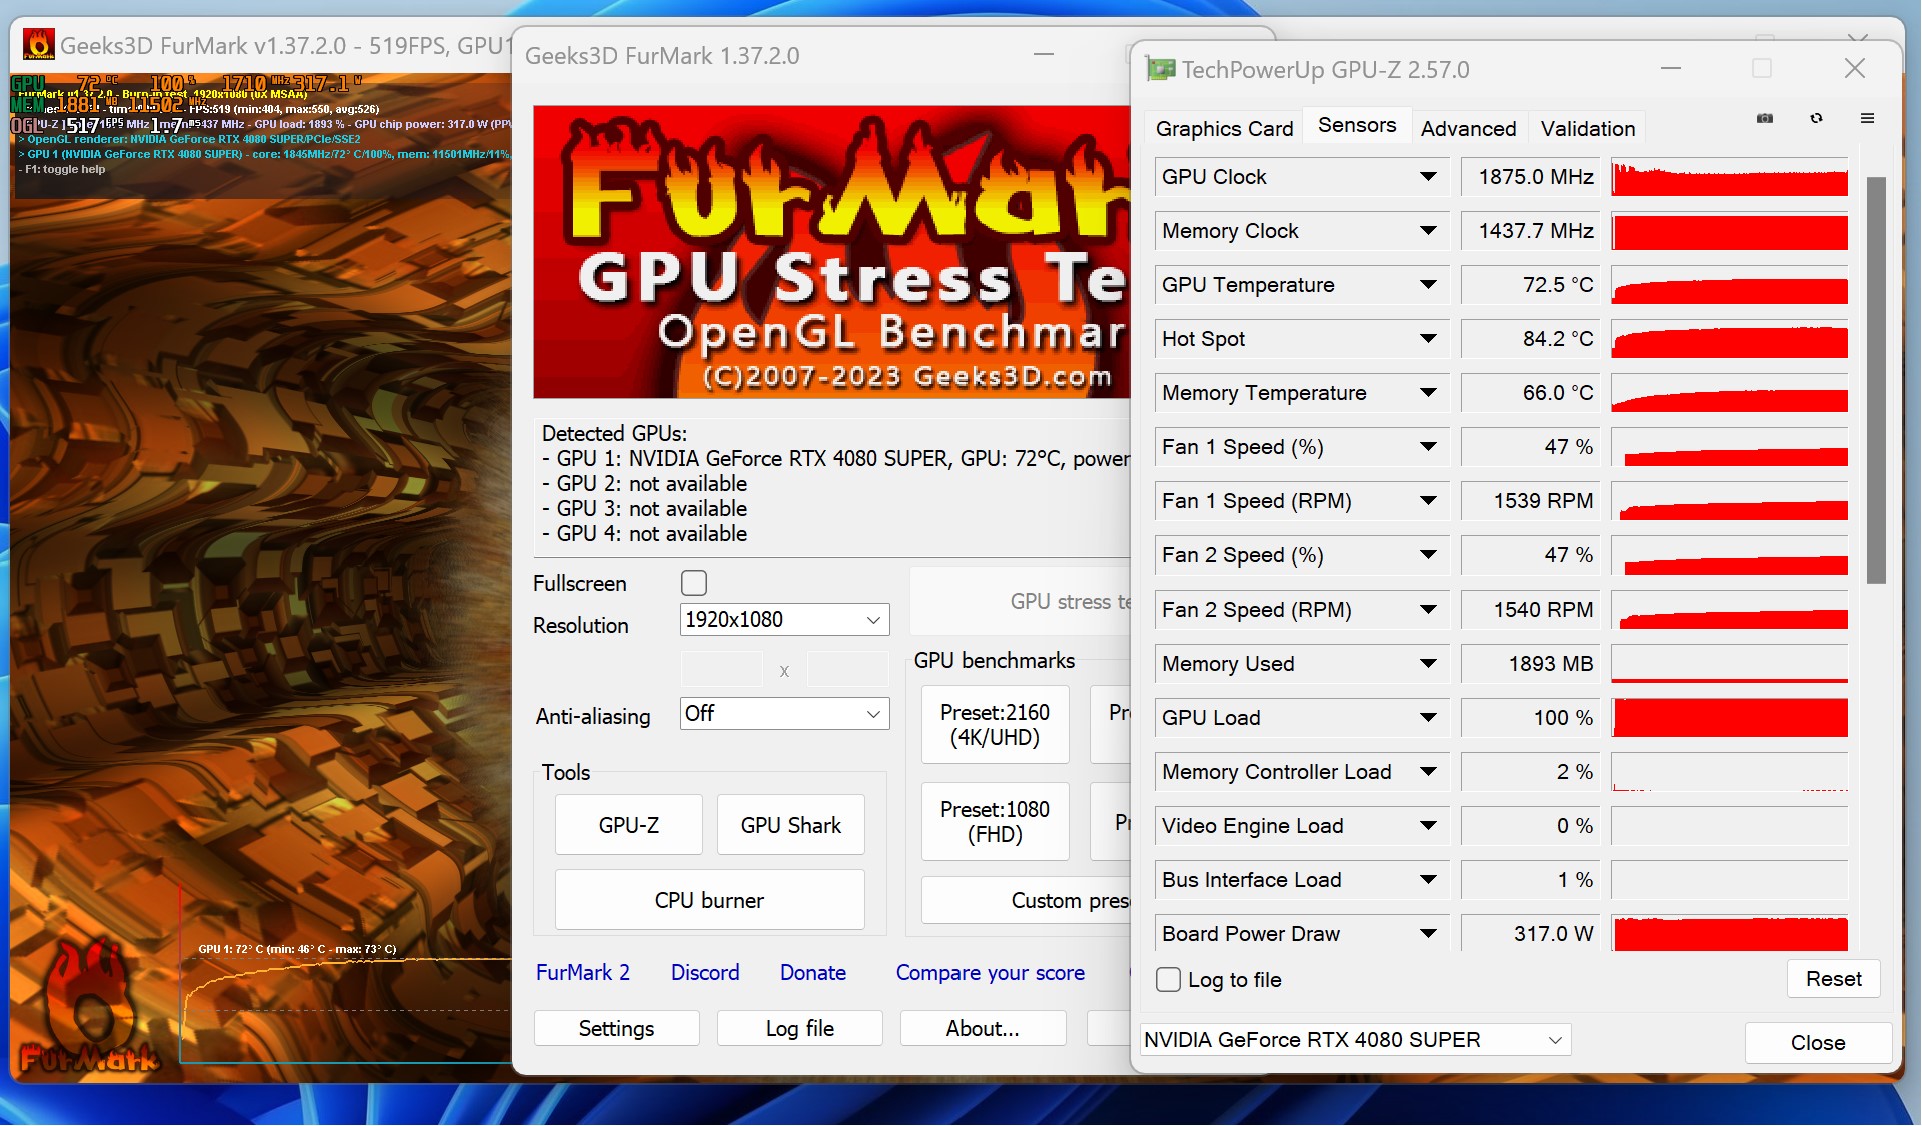Select the Sensors tab
The width and height of the screenshot is (1922, 1126).
point(1357,125)
